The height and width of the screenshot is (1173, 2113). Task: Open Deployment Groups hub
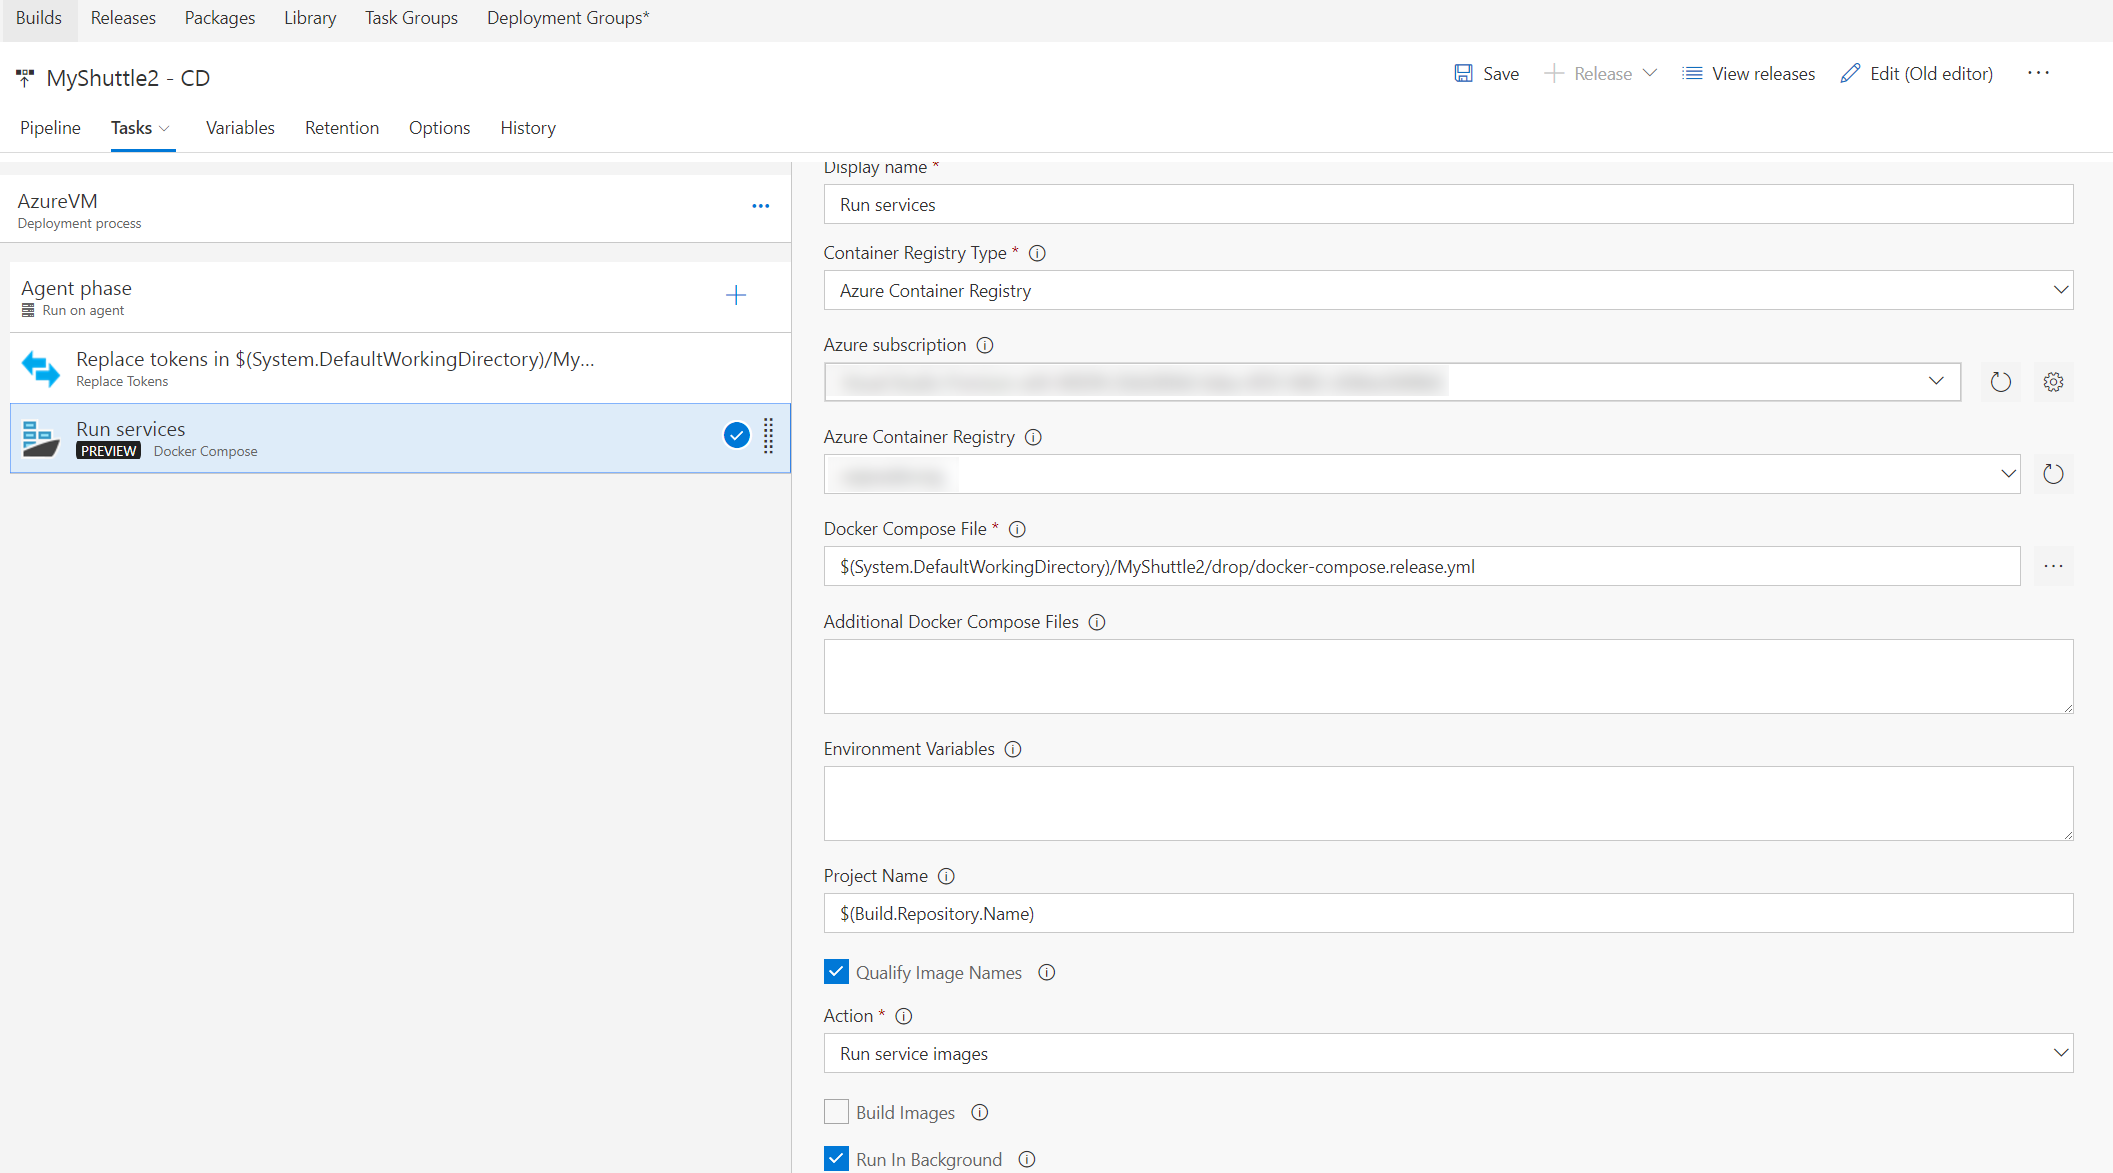[568, 18]
